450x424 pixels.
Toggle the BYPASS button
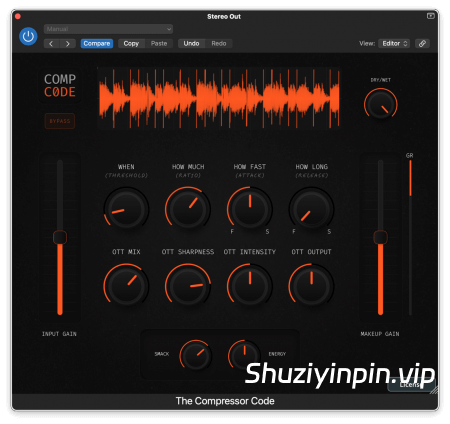click(x=60, y=121)
